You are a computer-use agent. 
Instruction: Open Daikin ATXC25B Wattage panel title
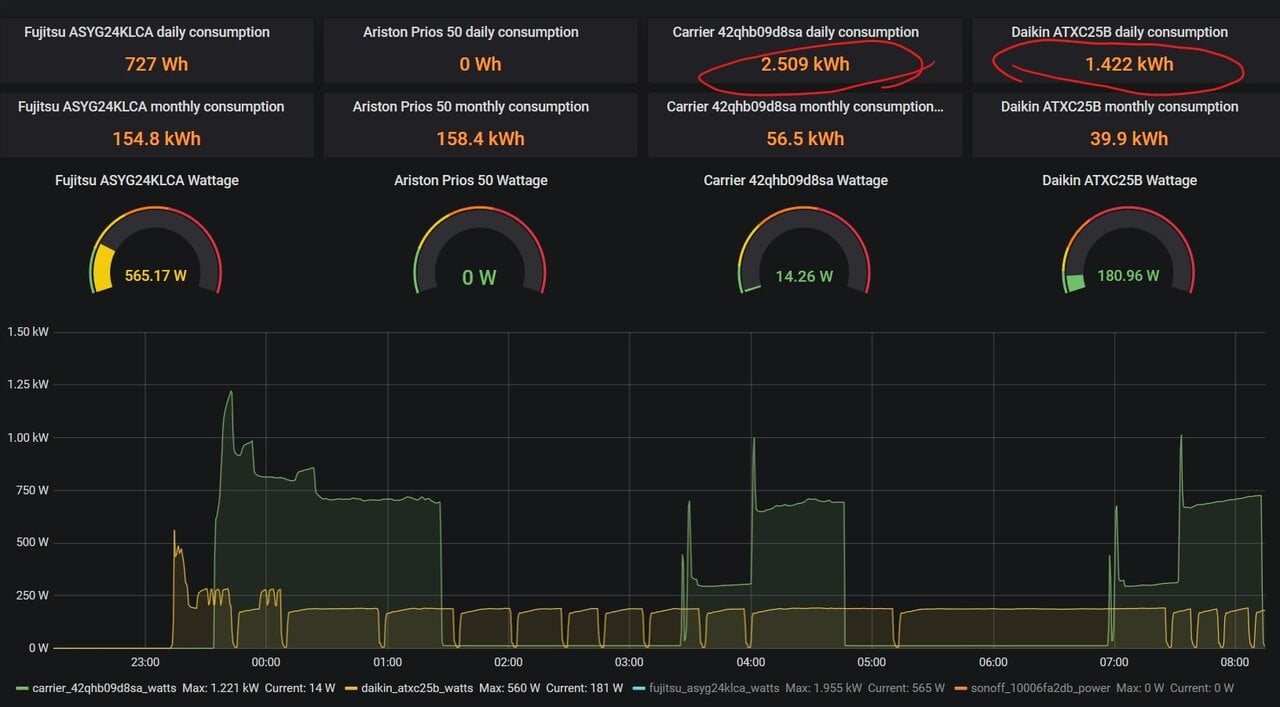point(1120,180)
